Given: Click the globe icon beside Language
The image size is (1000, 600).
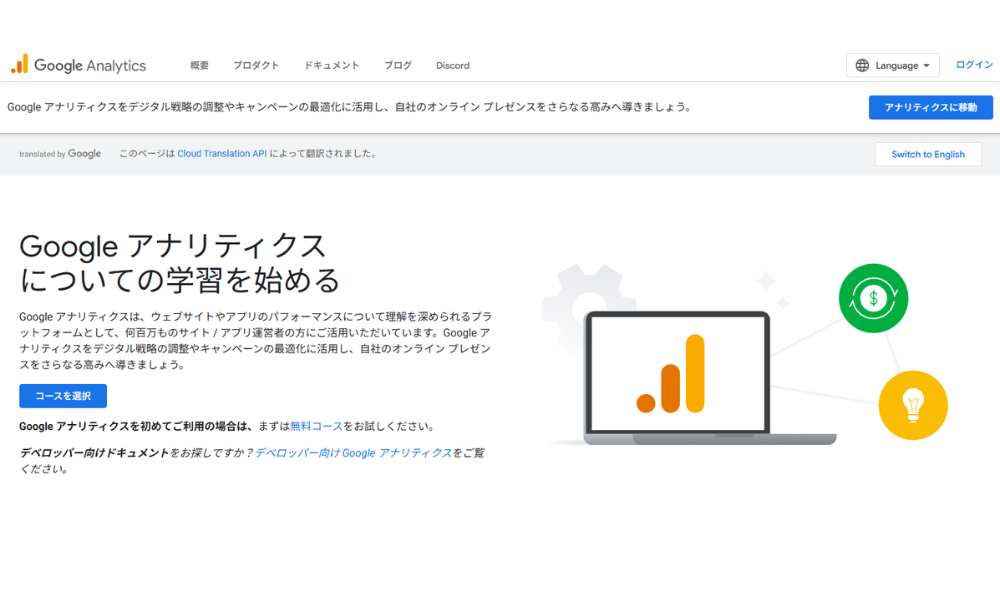Looking at the screenshot, I should [x=861, y=65].
